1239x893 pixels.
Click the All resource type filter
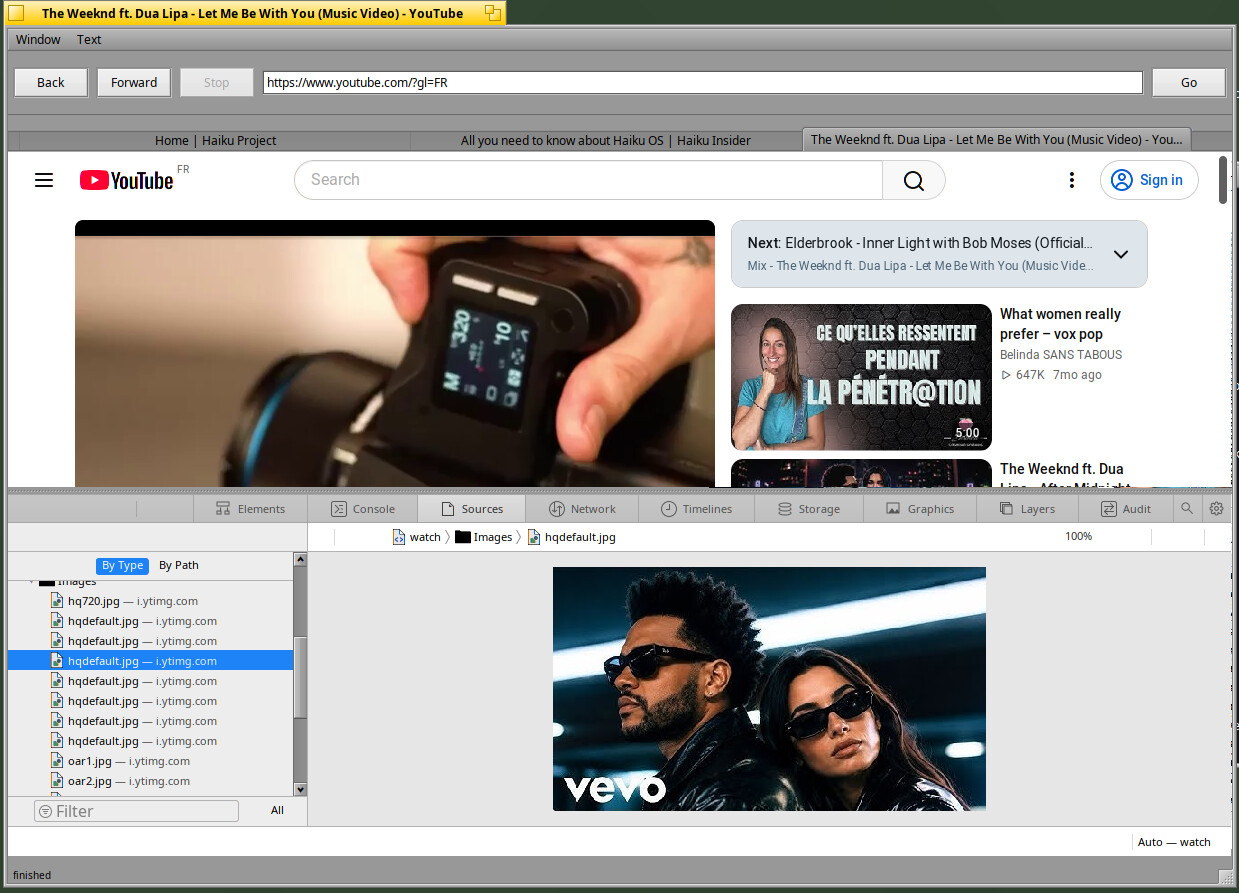pyautogui.click(x=277, y=810)
